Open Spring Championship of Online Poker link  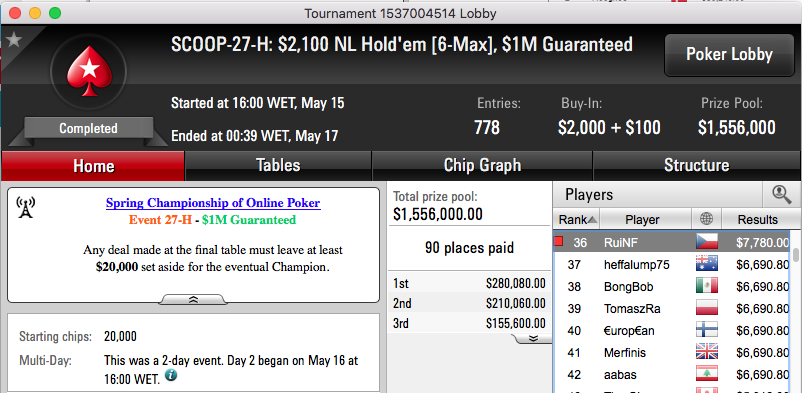(x=213, y=203)
